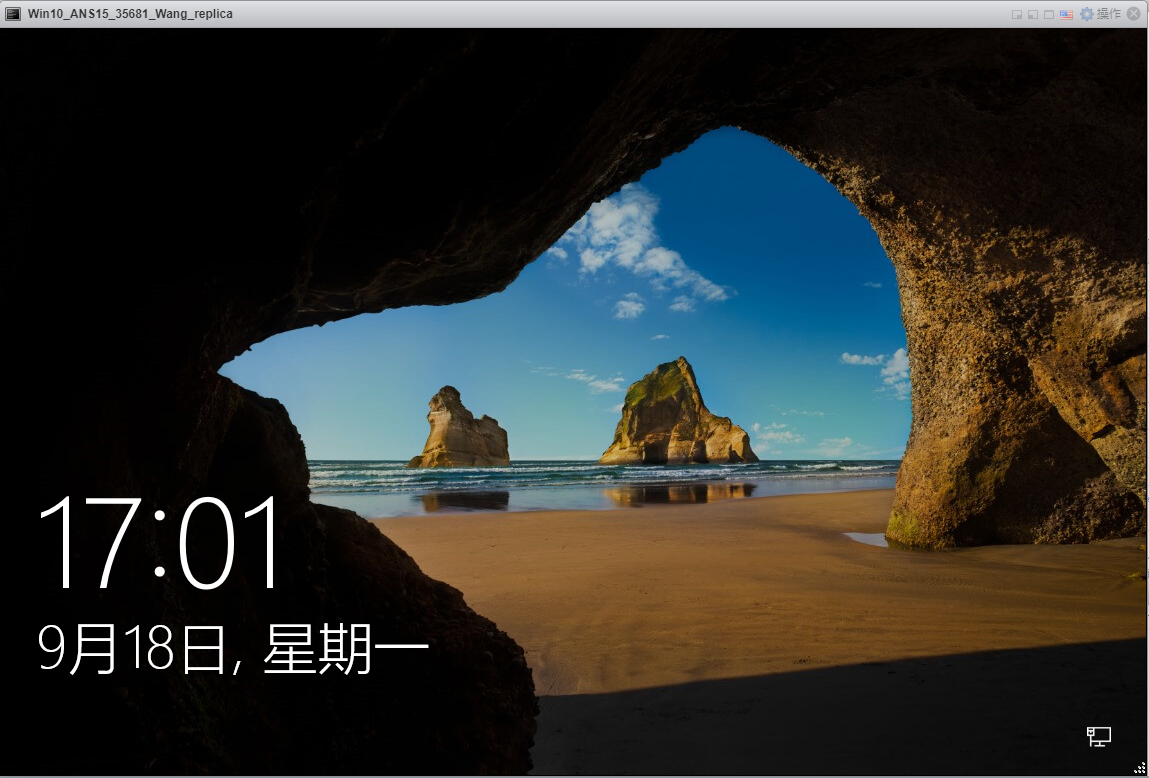Viewport: 1149px width, 778px height.
Task: Click the 17:01 lock screen clock
Action: click(x=160, y=543)
